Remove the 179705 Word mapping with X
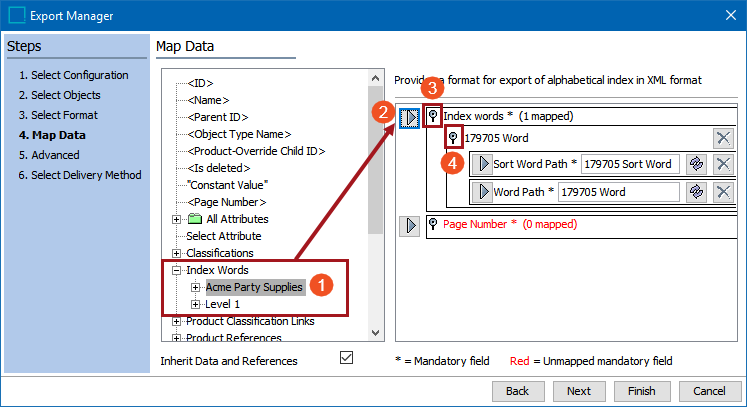The width and height of the screenshot is (747, 407). click(723, 139)
